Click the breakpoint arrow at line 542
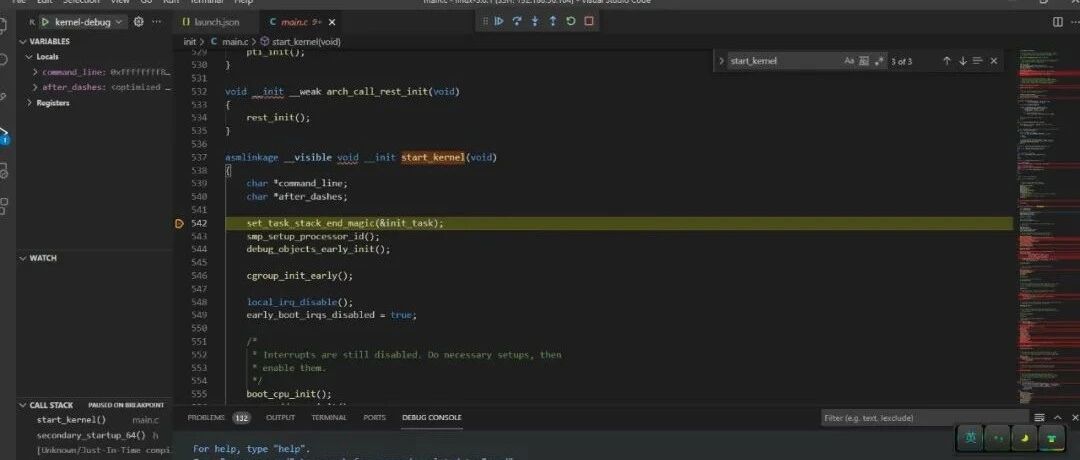The image size is (1080, 460). (179, 223)
